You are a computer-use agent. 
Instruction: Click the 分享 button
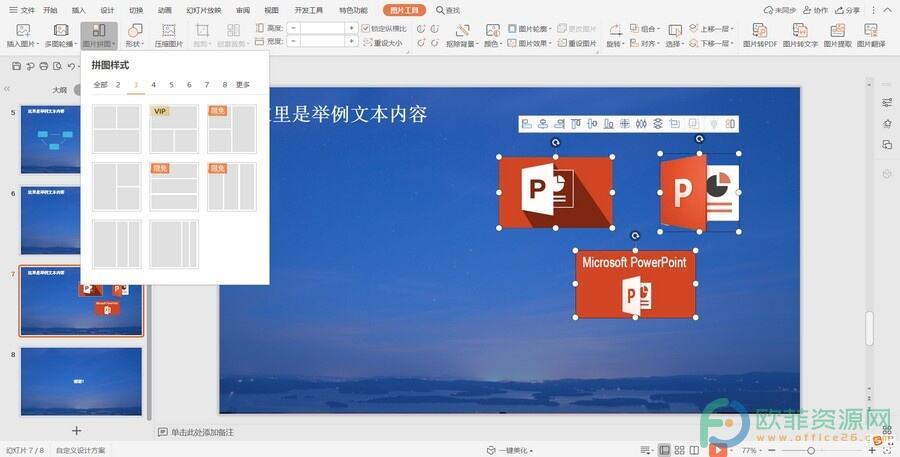pos(848,10)
